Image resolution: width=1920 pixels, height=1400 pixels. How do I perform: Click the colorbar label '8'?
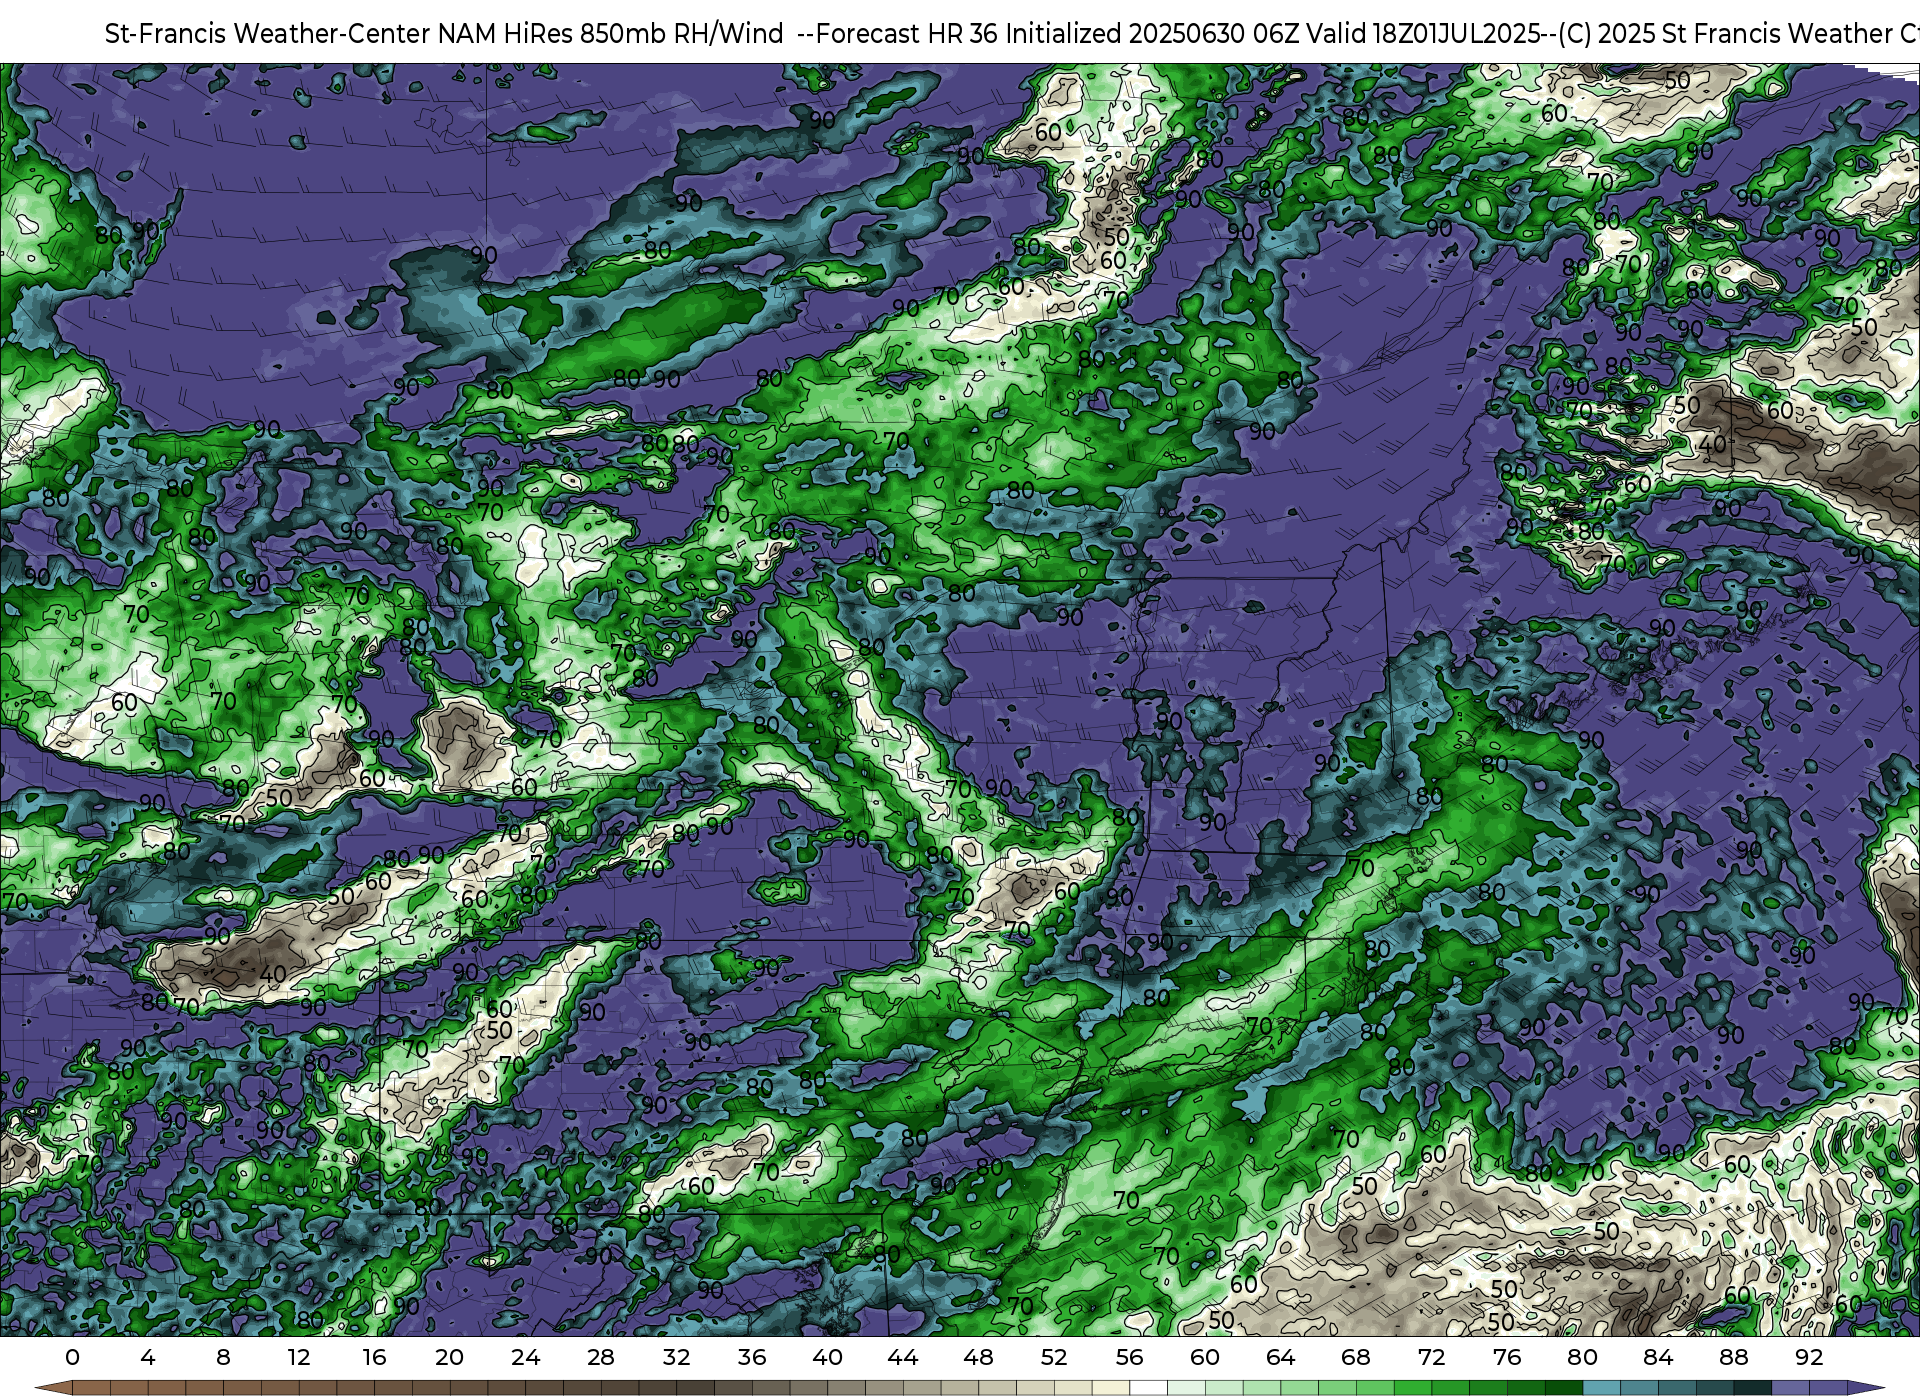223,1357
